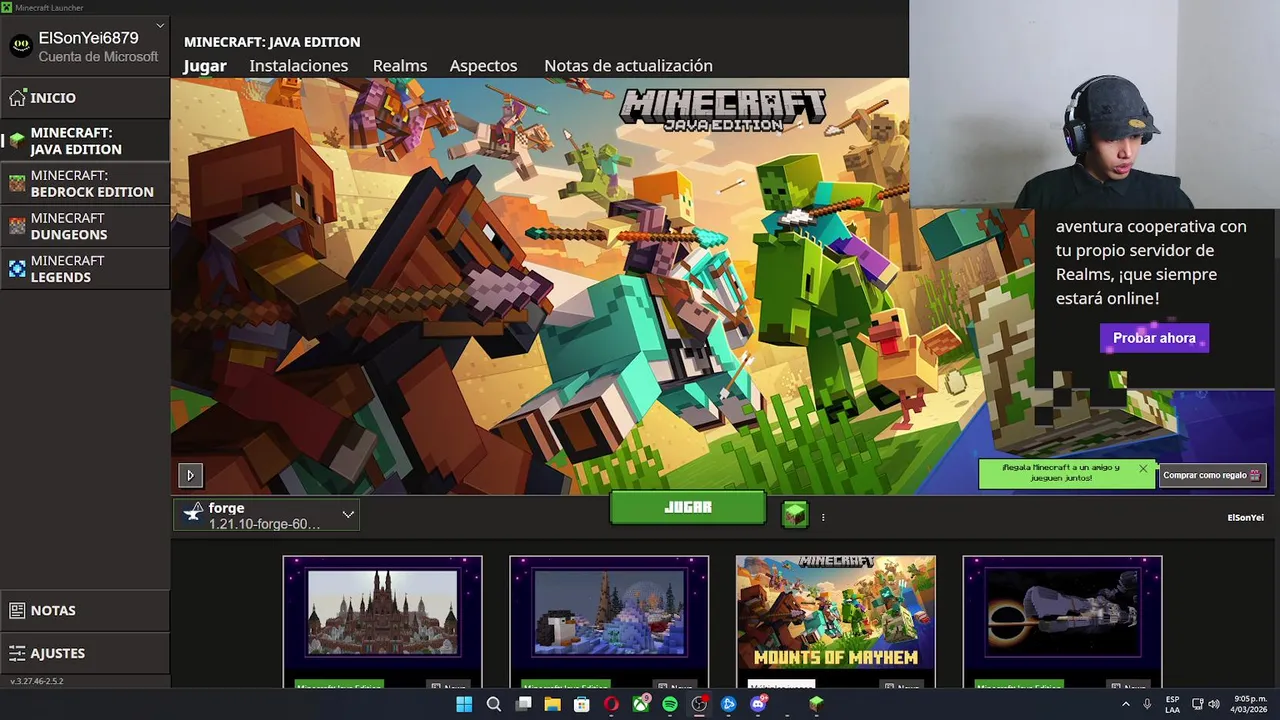Open the Windows Start menu

[x=464, y=704]
